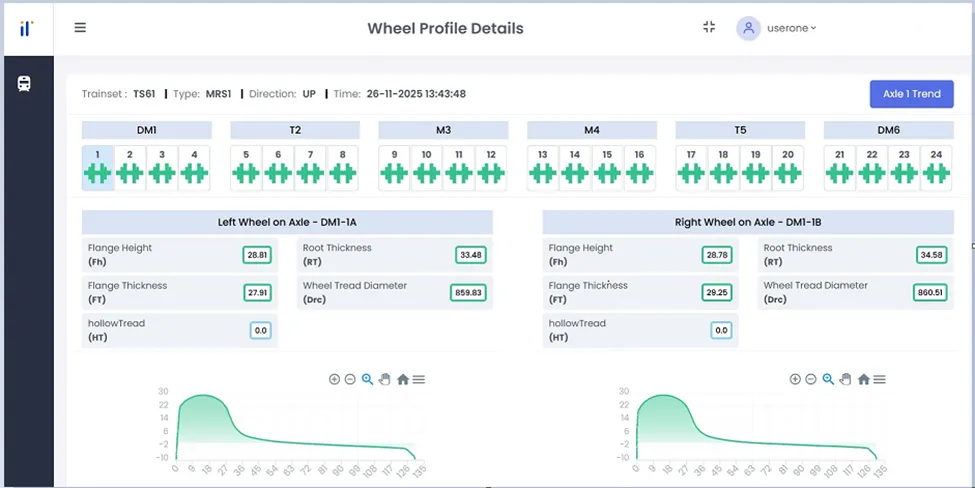Screen dimensions: 975x488
Task: Open the left chart's download menu icon
Action: click(419, 379)
